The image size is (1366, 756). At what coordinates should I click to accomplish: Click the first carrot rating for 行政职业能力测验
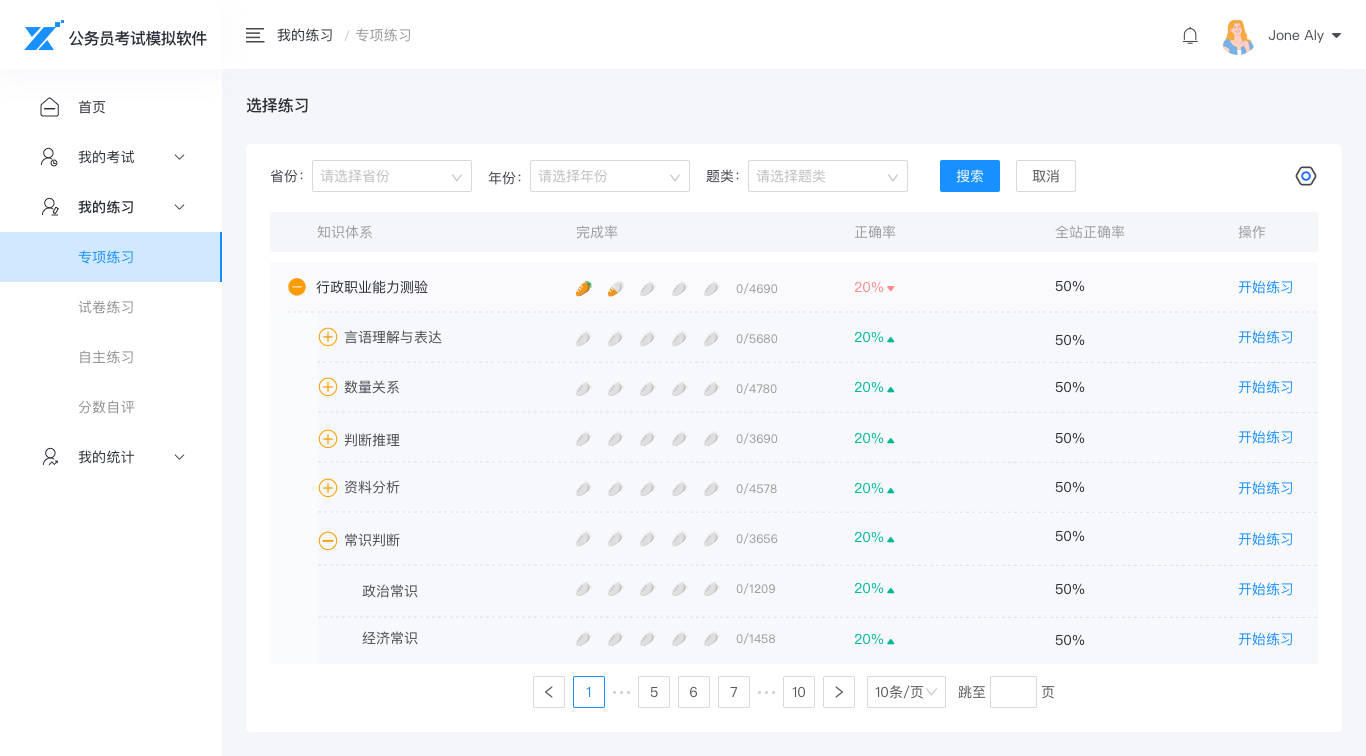pos(584,288)
